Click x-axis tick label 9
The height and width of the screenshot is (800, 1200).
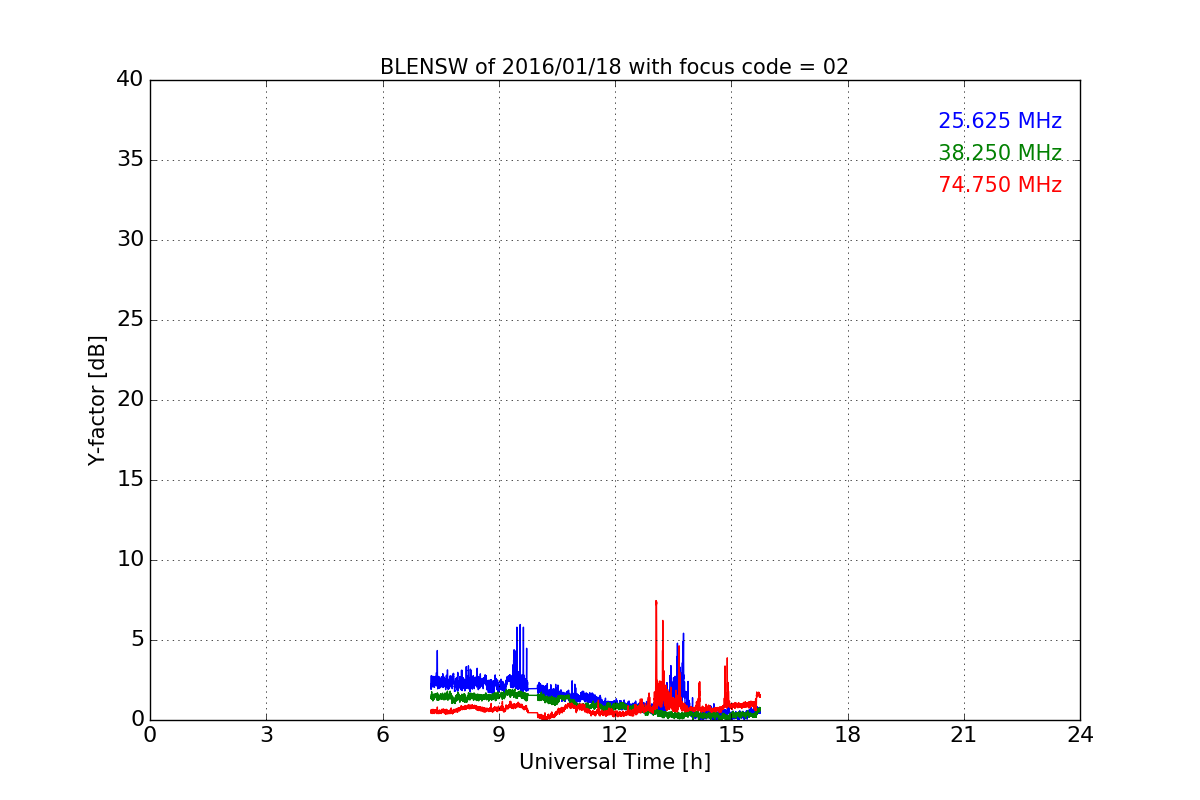coord(499,735)
